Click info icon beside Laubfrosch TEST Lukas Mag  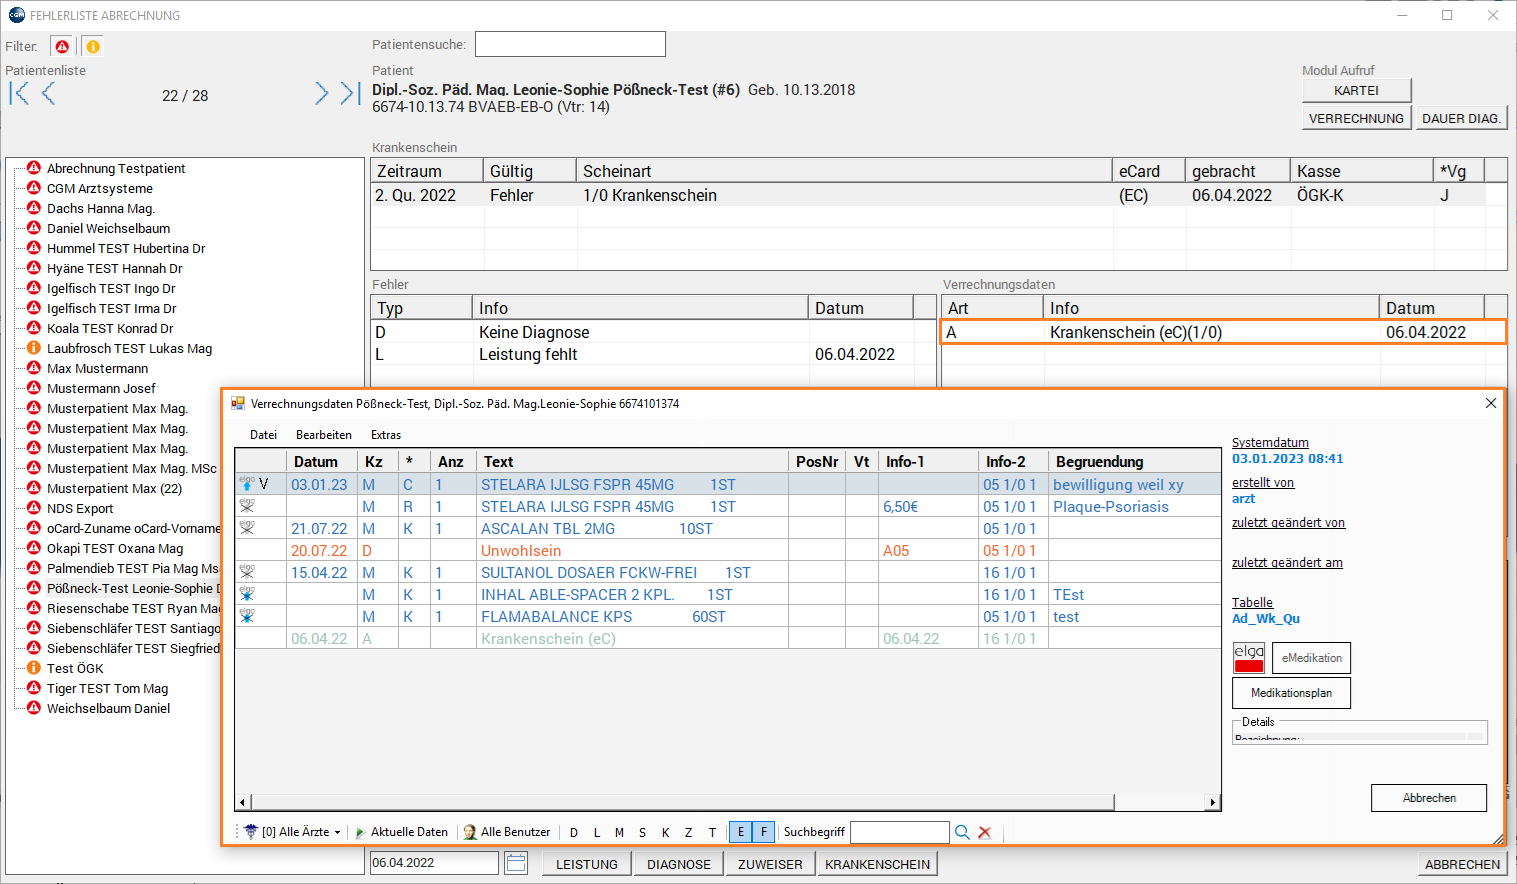(34, 348)
